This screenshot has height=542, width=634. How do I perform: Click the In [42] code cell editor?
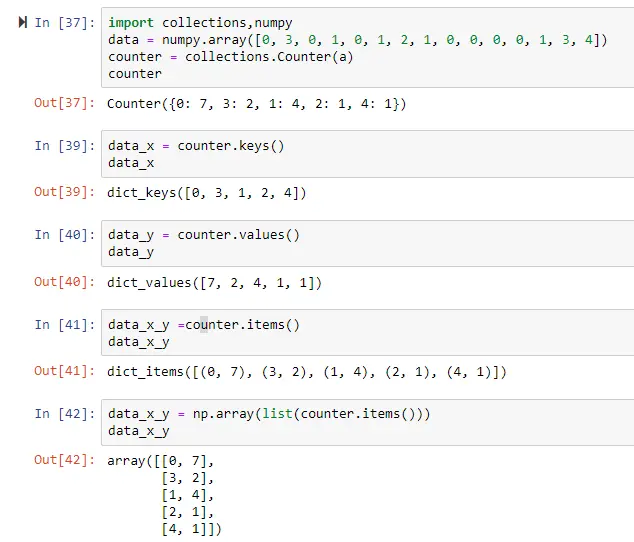point(368,422)
